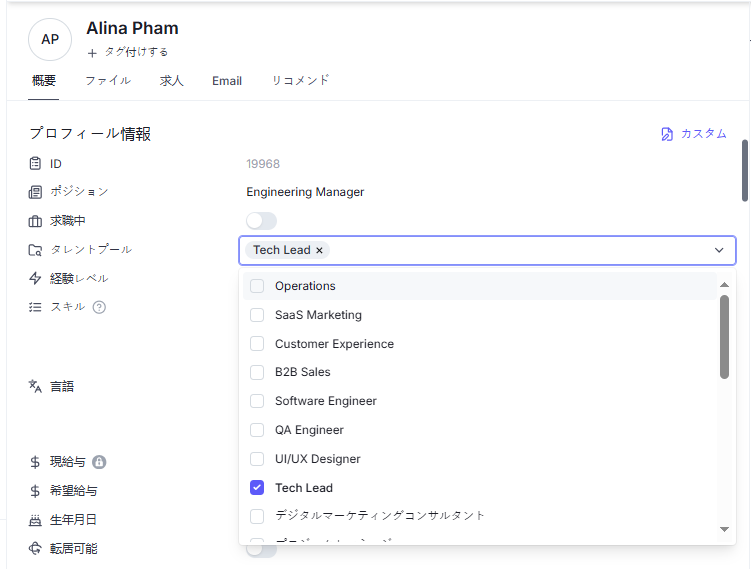
Task: Click the help icon next to スキル
Action: click(99, 307)
